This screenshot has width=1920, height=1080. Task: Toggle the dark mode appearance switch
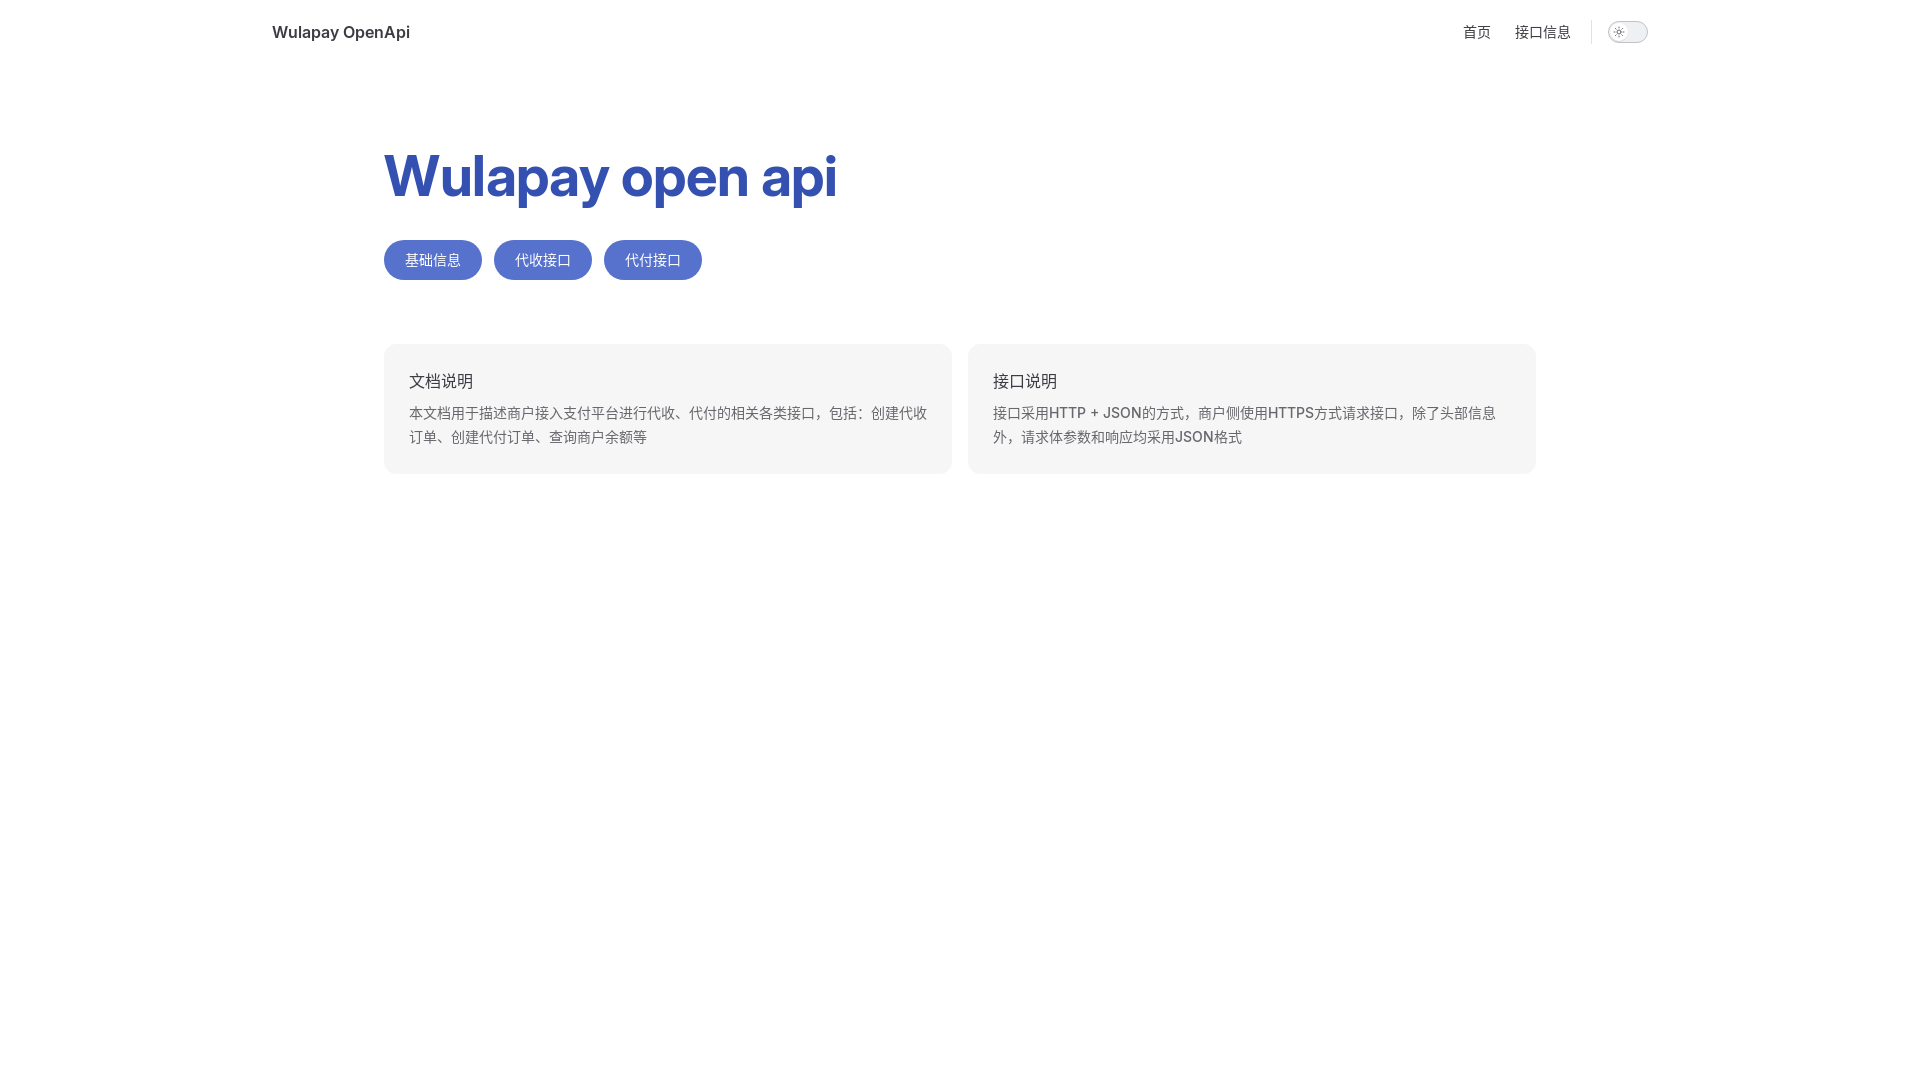click(x=1627, y=32)
